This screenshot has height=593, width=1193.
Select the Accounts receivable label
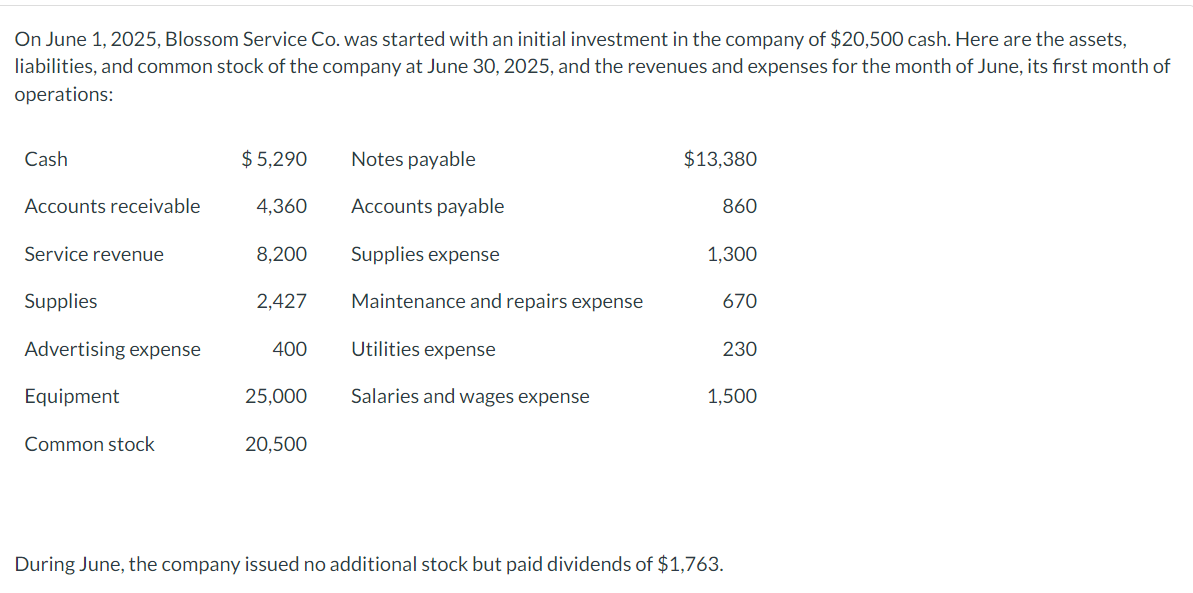pyautogui.click(x=112, y=206)
